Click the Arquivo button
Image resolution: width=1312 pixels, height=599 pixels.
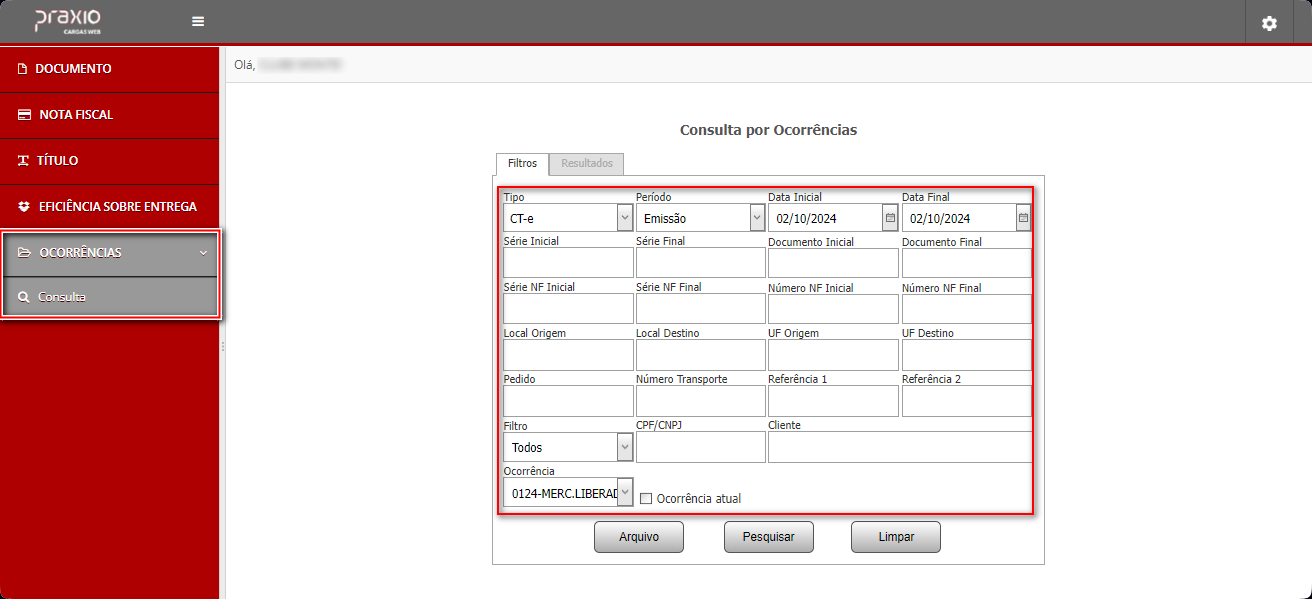639,537
